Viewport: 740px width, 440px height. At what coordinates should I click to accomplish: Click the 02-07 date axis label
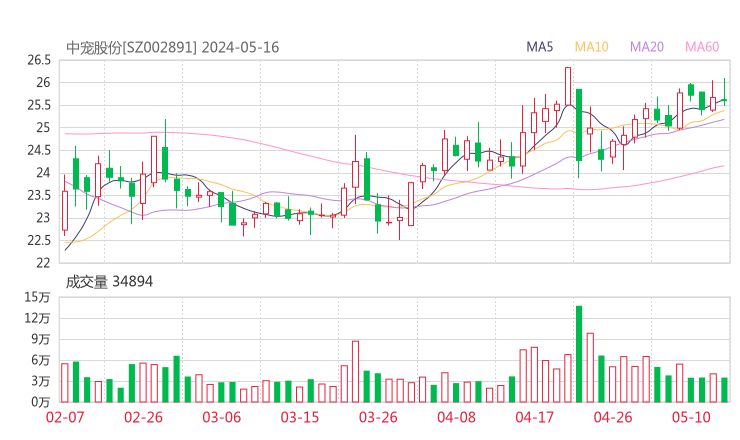click(x=65, y=417)
